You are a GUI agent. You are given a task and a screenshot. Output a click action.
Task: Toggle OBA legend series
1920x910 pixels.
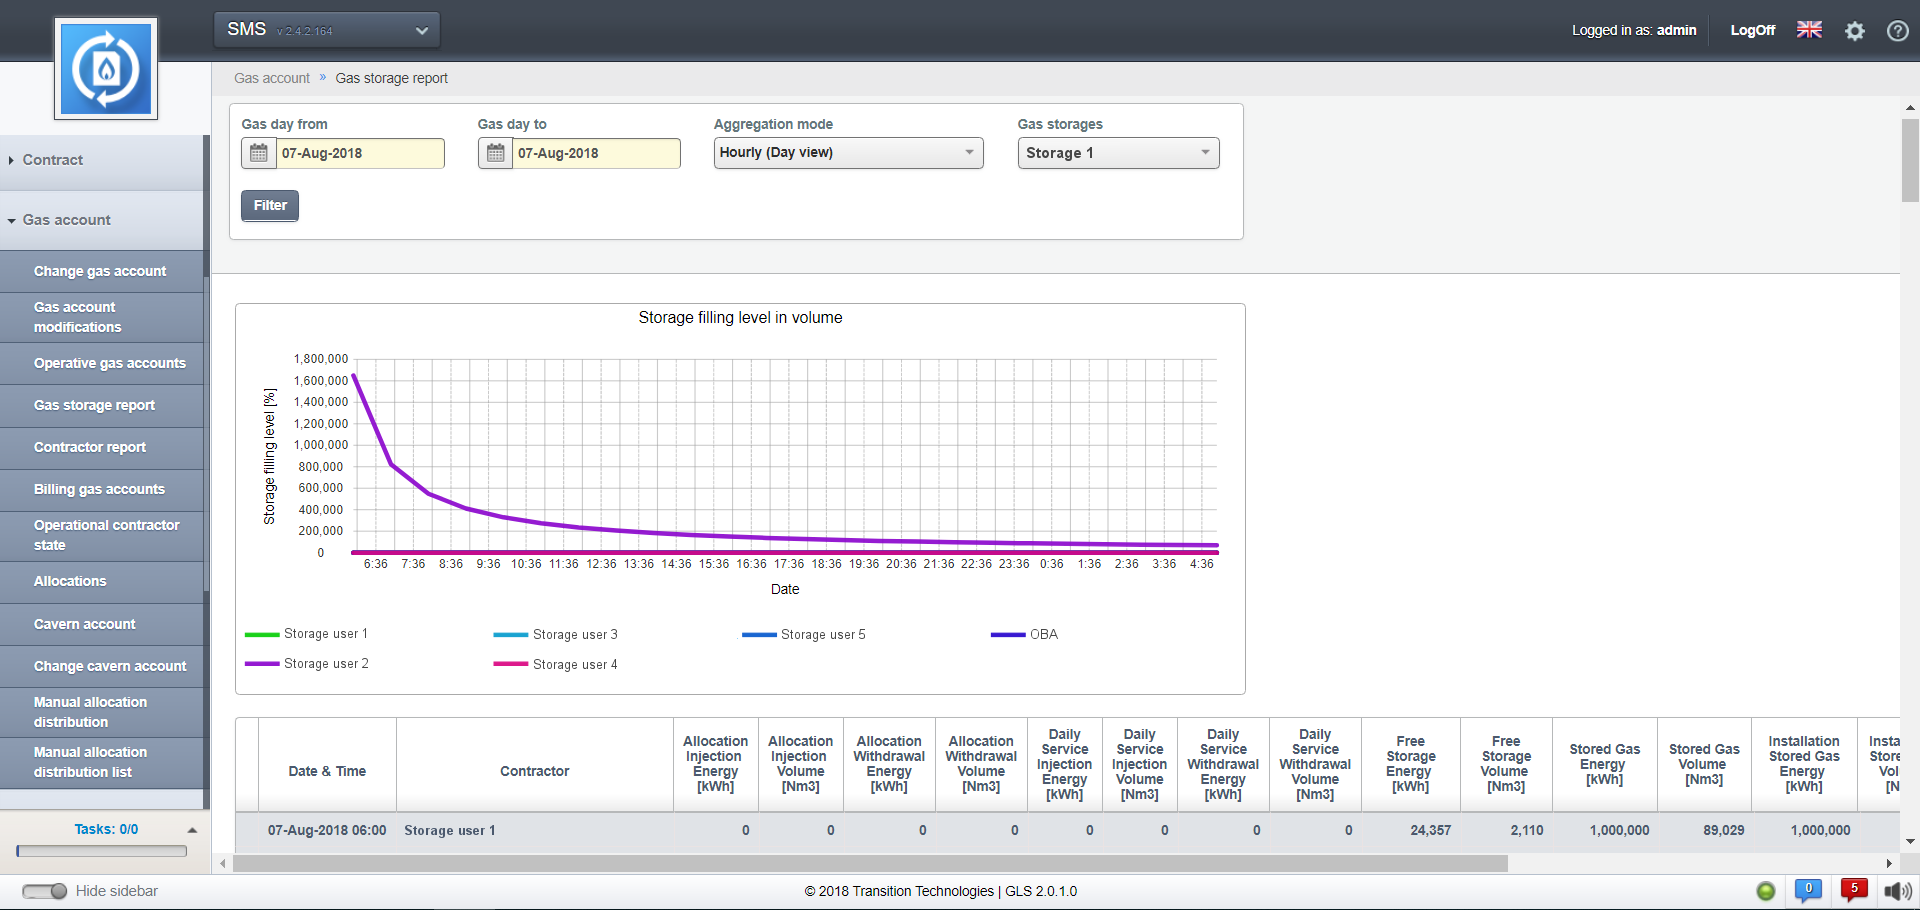pos(1024,635)
